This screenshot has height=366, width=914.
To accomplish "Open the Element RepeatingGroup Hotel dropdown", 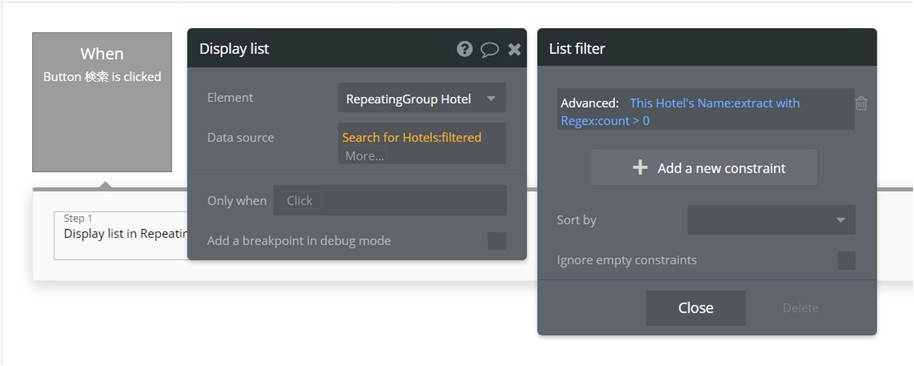I will click(x=422, y=98).
